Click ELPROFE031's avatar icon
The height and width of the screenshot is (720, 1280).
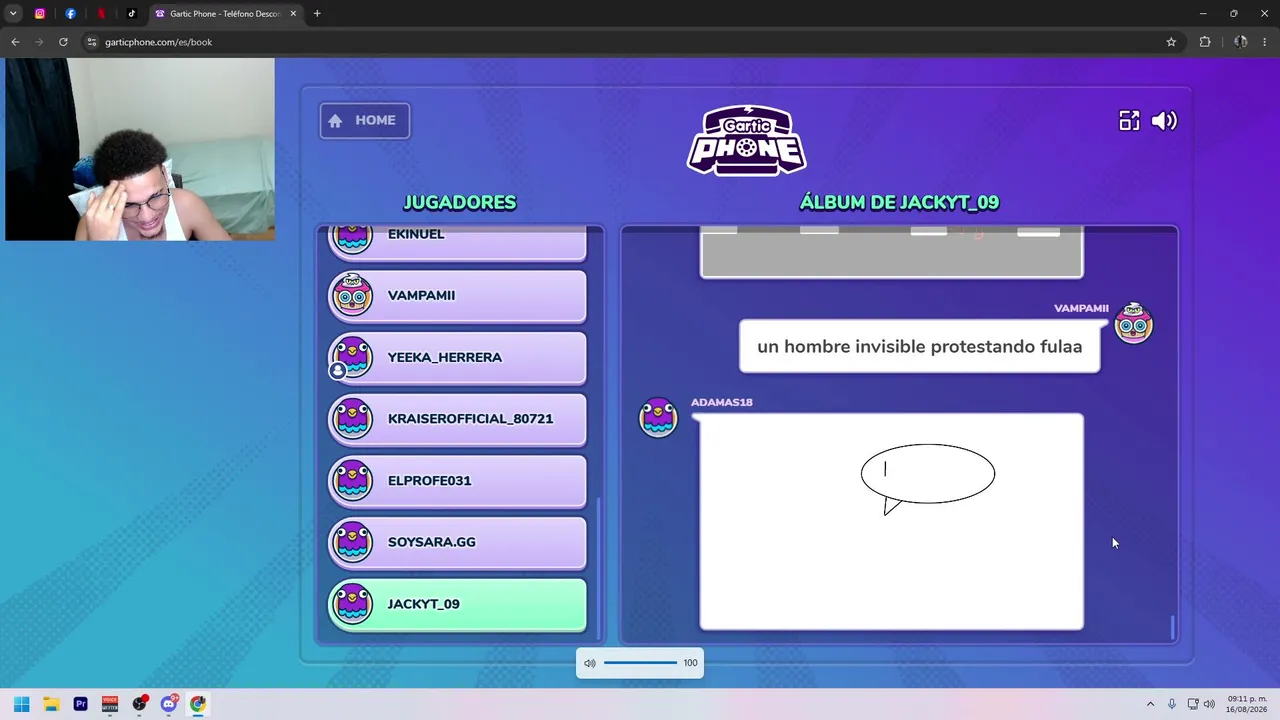coord(352,481)
